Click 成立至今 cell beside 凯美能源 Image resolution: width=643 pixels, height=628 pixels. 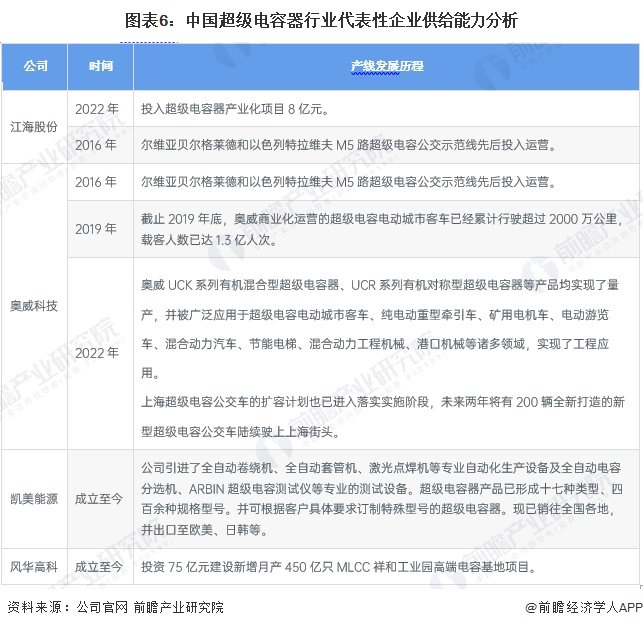tap(99, 499)
